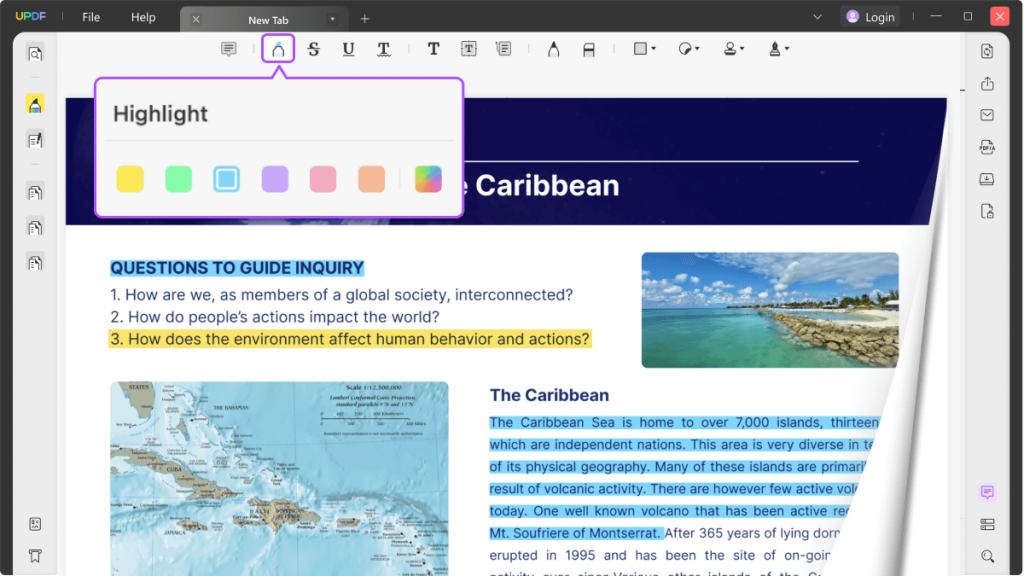Open the File menu
Image resolution: width=1024 pixels, height=576 pixels.
coord(91,17)
